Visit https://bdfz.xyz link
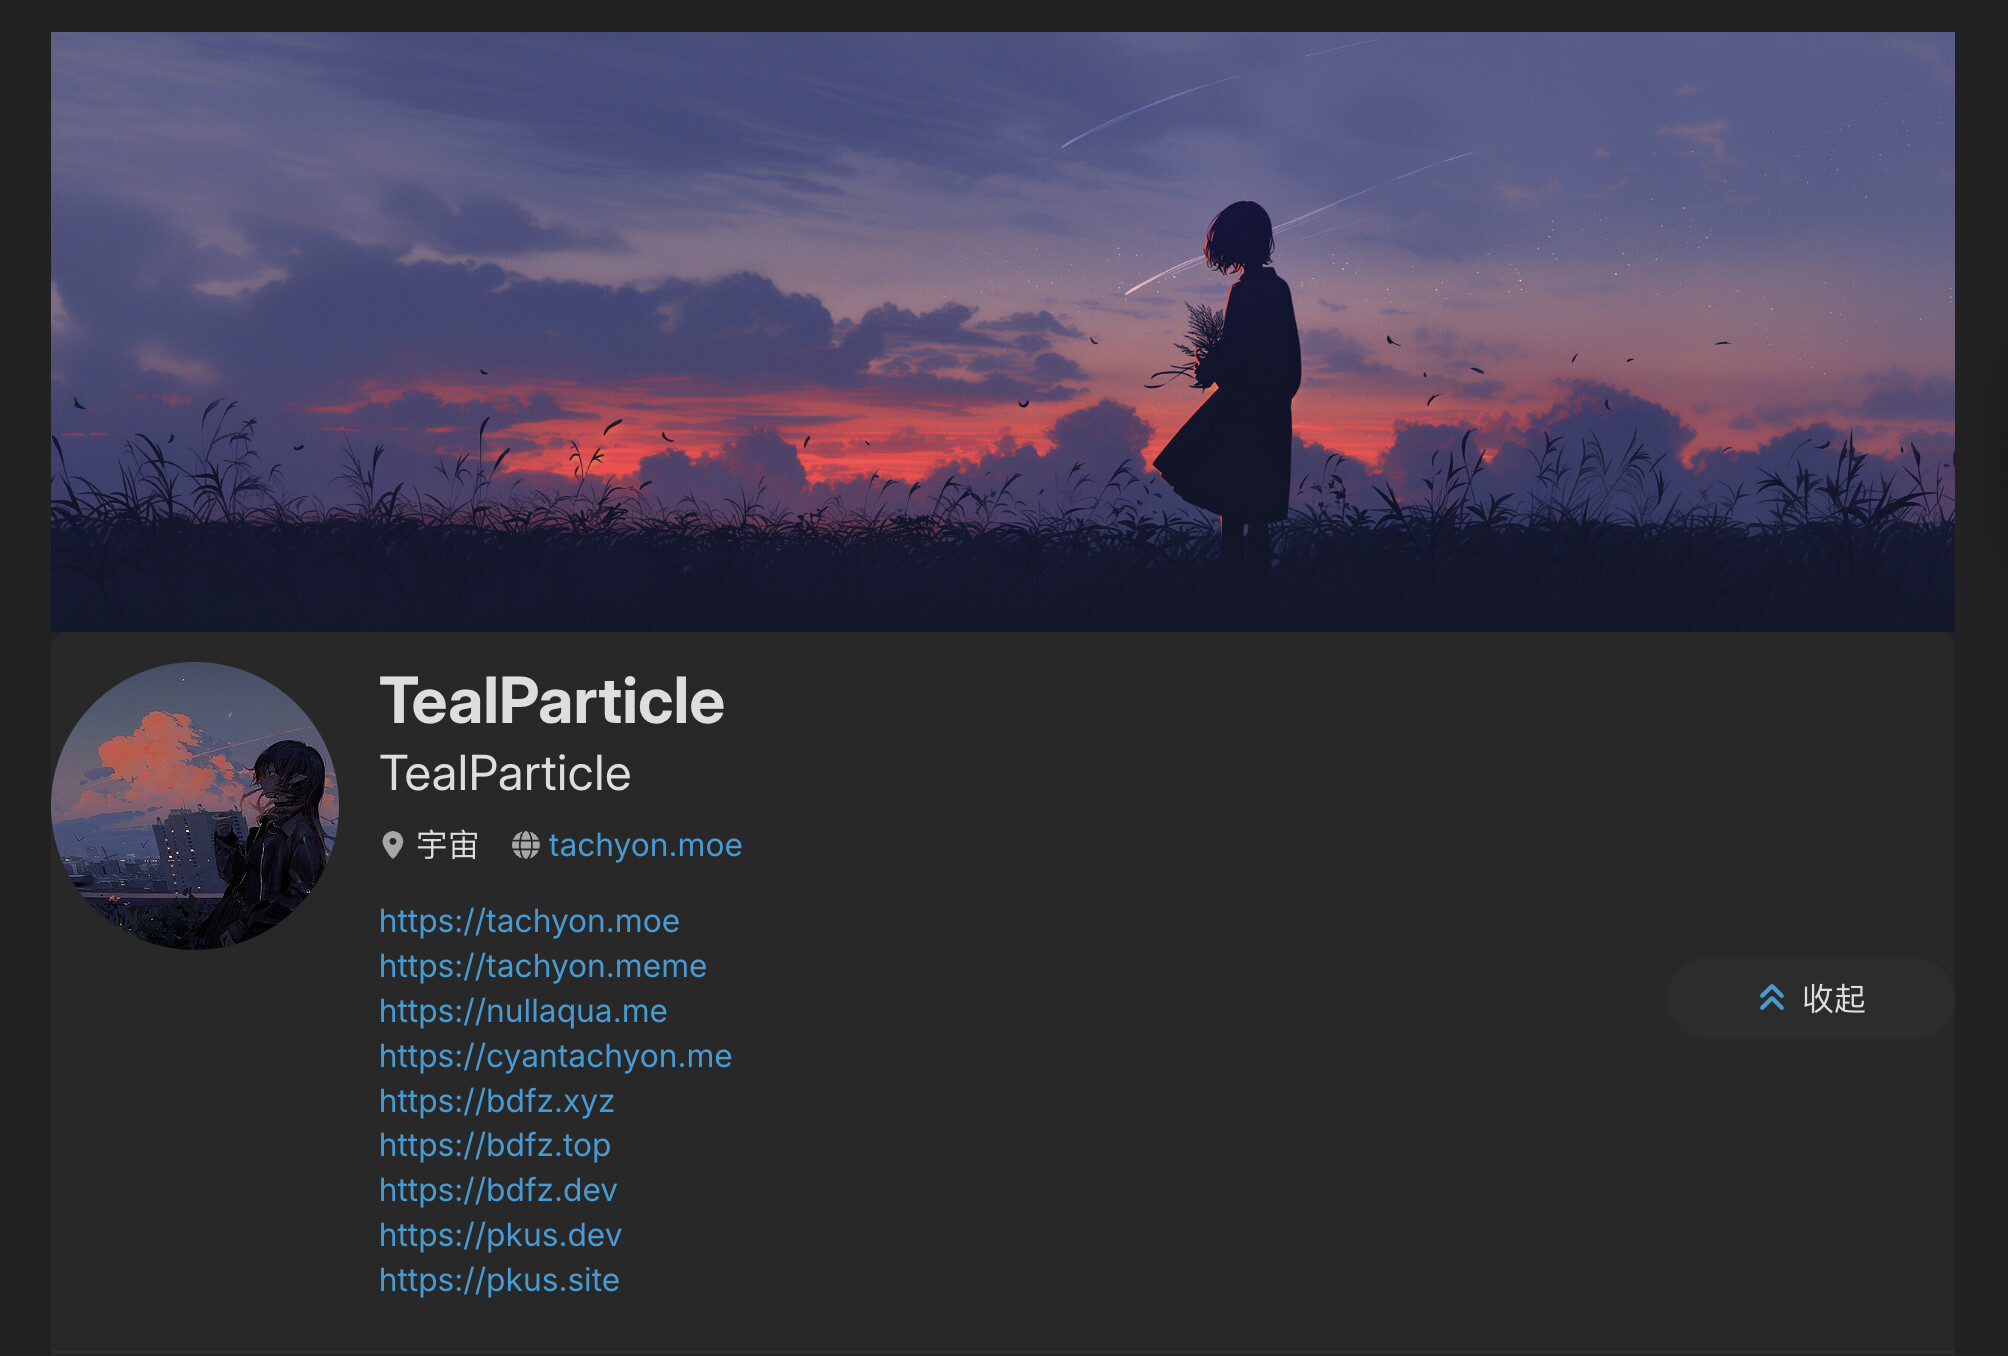Screen dimensions: 2008x1356 click(x=496, y=1100)
